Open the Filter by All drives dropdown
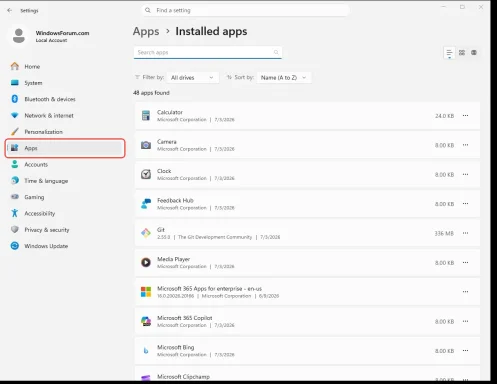497x384 pixels. [x=193, y=78]
